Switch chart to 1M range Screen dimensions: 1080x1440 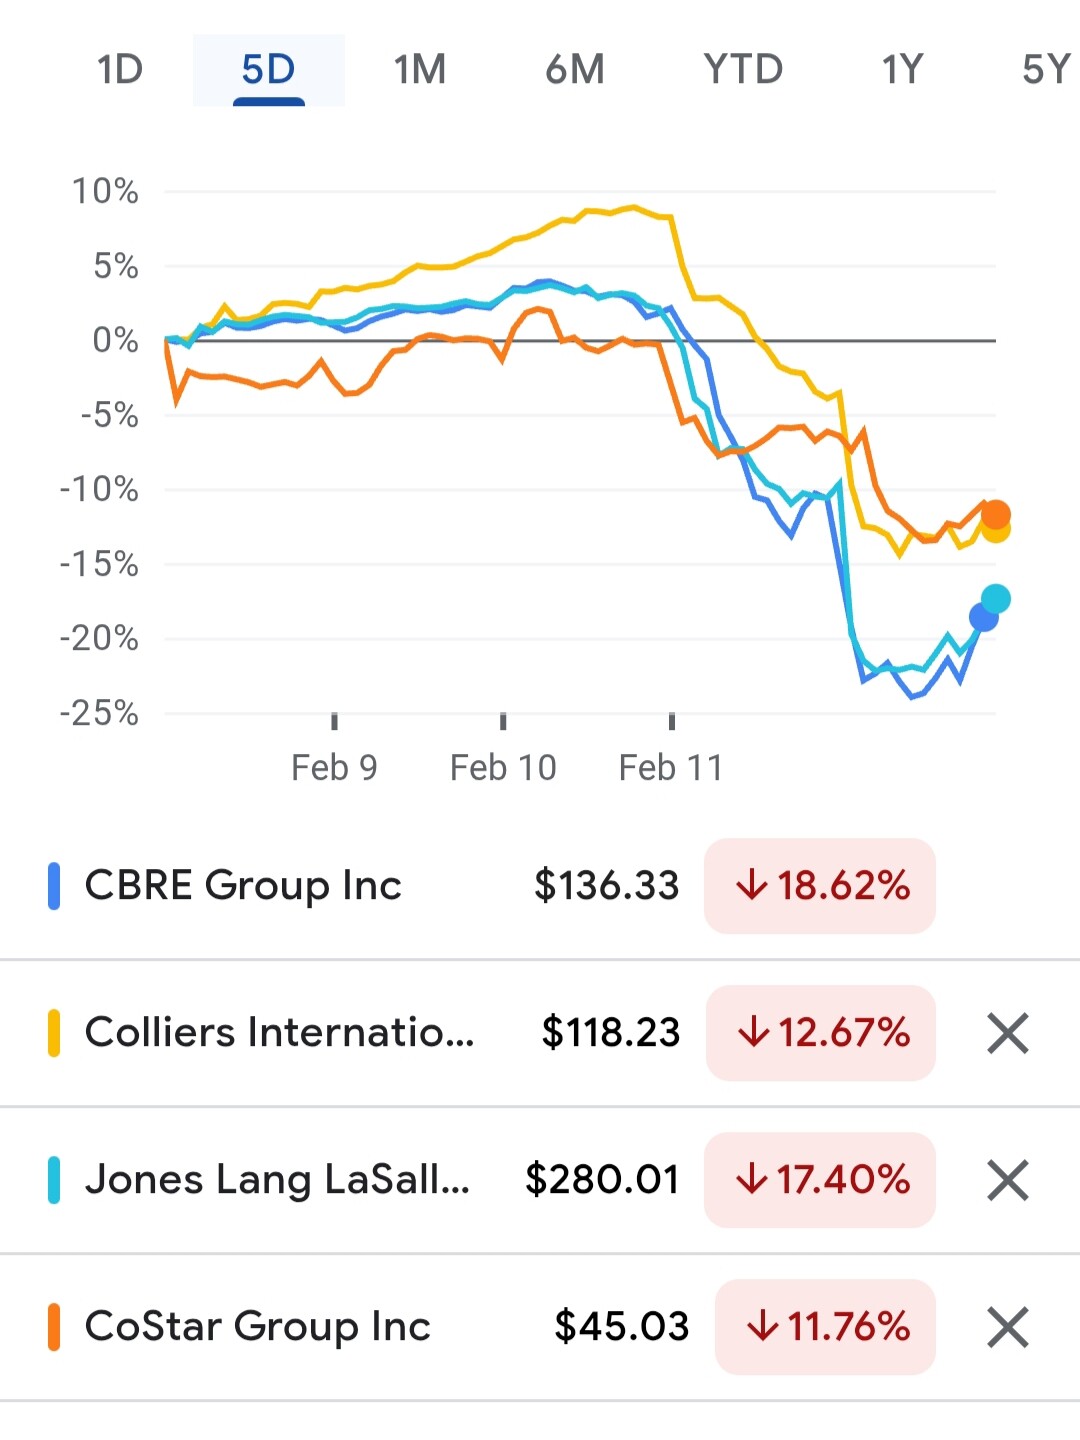(419, 70)
